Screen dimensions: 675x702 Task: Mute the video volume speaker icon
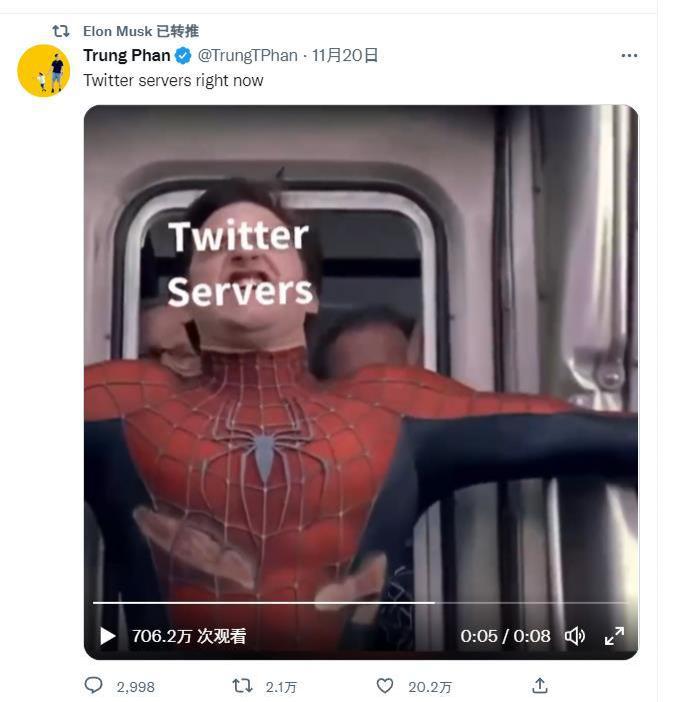point(575,636)
